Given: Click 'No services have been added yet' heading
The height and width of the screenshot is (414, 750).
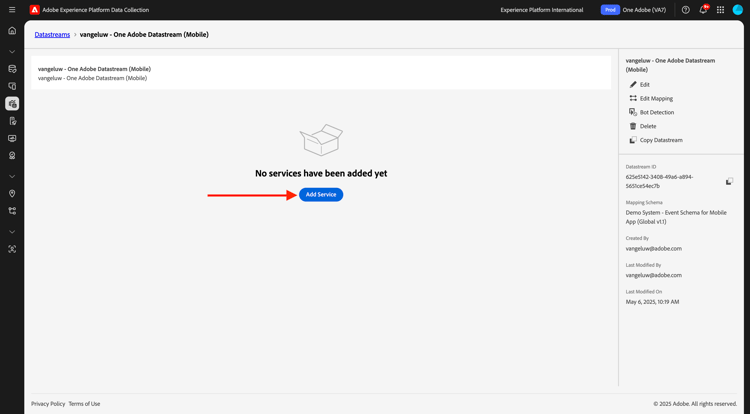Looking at the screenshot, I should tap(321, 174).
